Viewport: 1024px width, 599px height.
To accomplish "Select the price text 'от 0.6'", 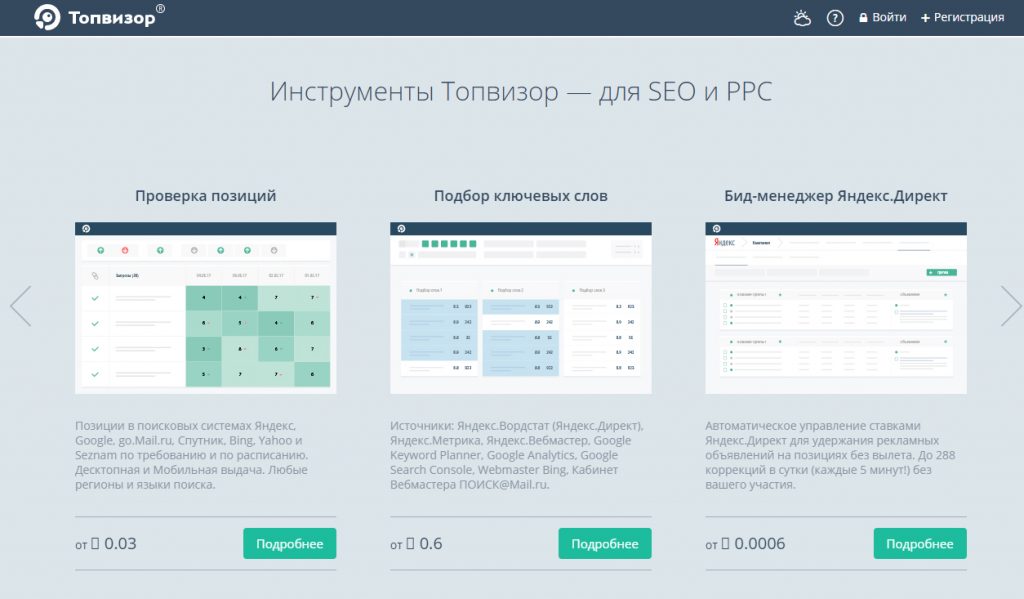I will click(x=416, y=543).
